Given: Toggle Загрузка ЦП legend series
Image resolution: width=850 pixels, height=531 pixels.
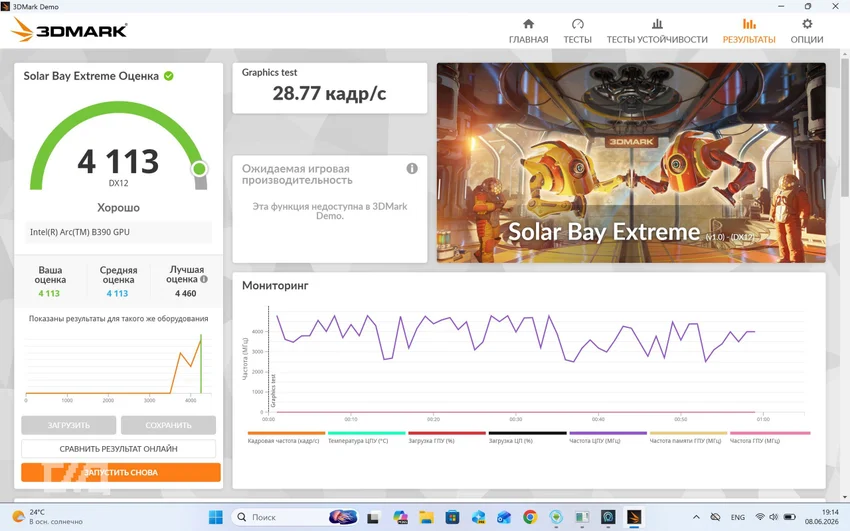Looking at the screenshot, I should pyautogui.click(x=527, y=437).
